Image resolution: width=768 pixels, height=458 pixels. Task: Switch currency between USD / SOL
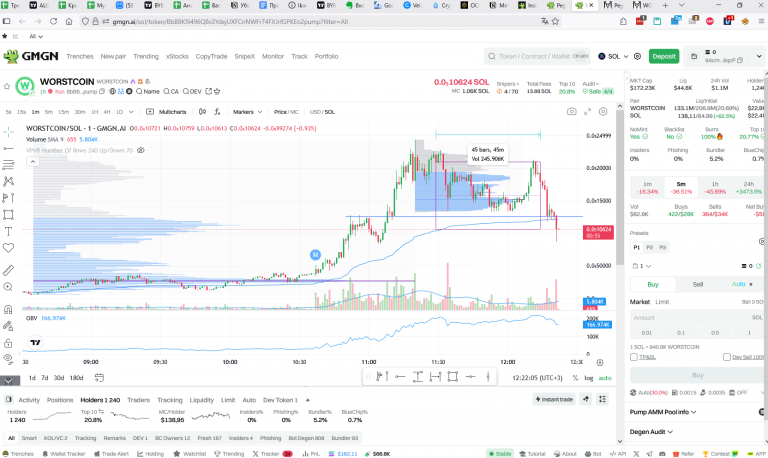322,112
